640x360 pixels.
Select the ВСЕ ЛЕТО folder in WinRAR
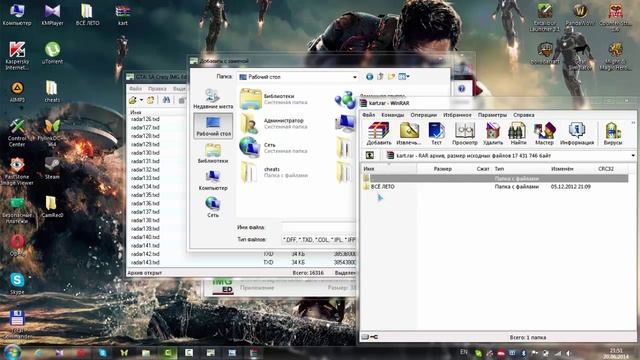tap(382, 187)
